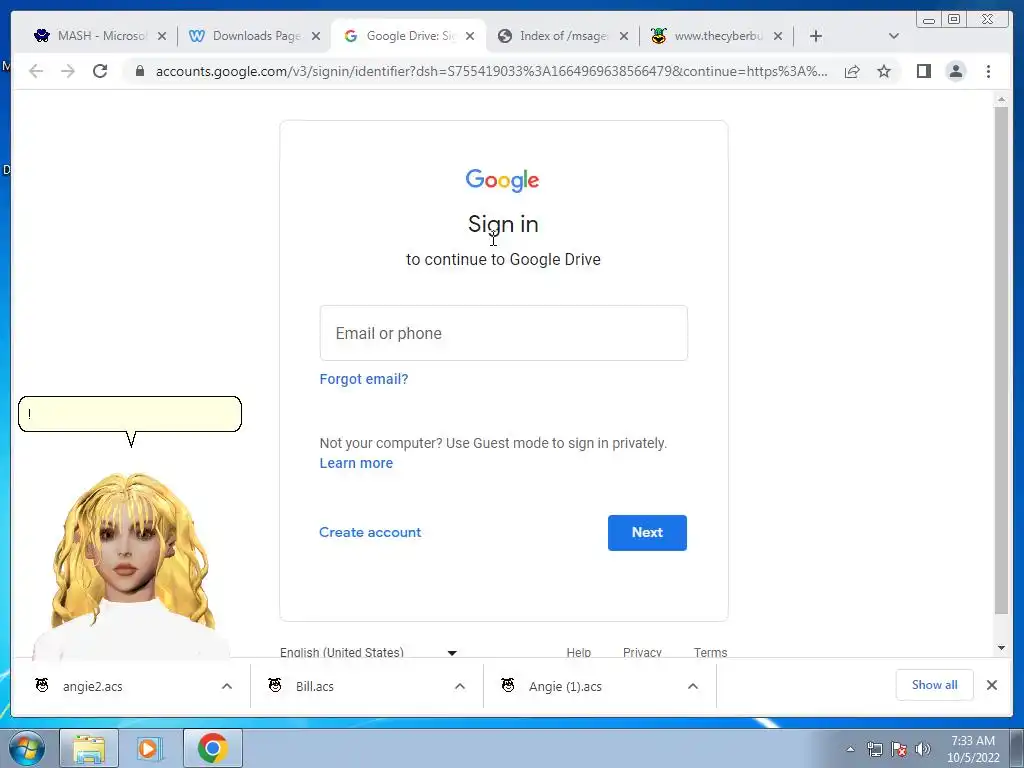Open the Chrome three-dot menu
Viewport: 1024px width, 768px height.
point(988,71)
